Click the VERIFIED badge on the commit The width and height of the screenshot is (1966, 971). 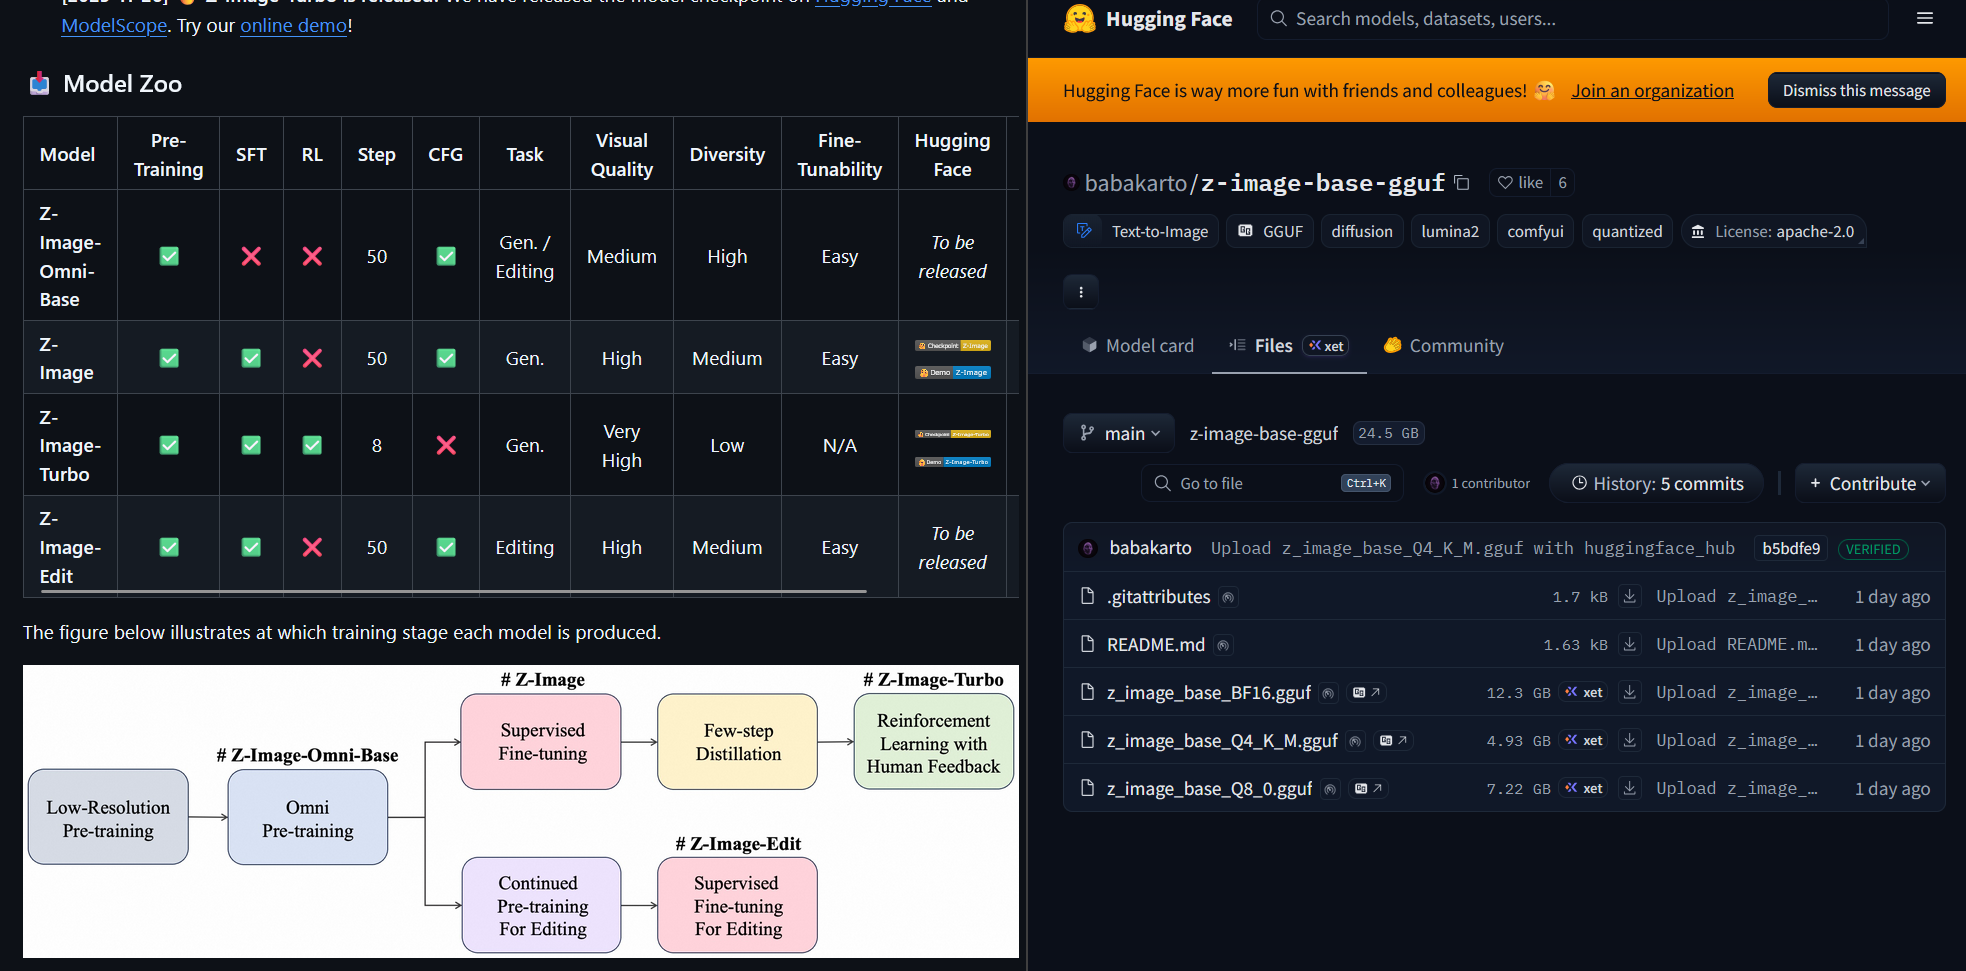pyautogui.click(x=1872, y=549)
